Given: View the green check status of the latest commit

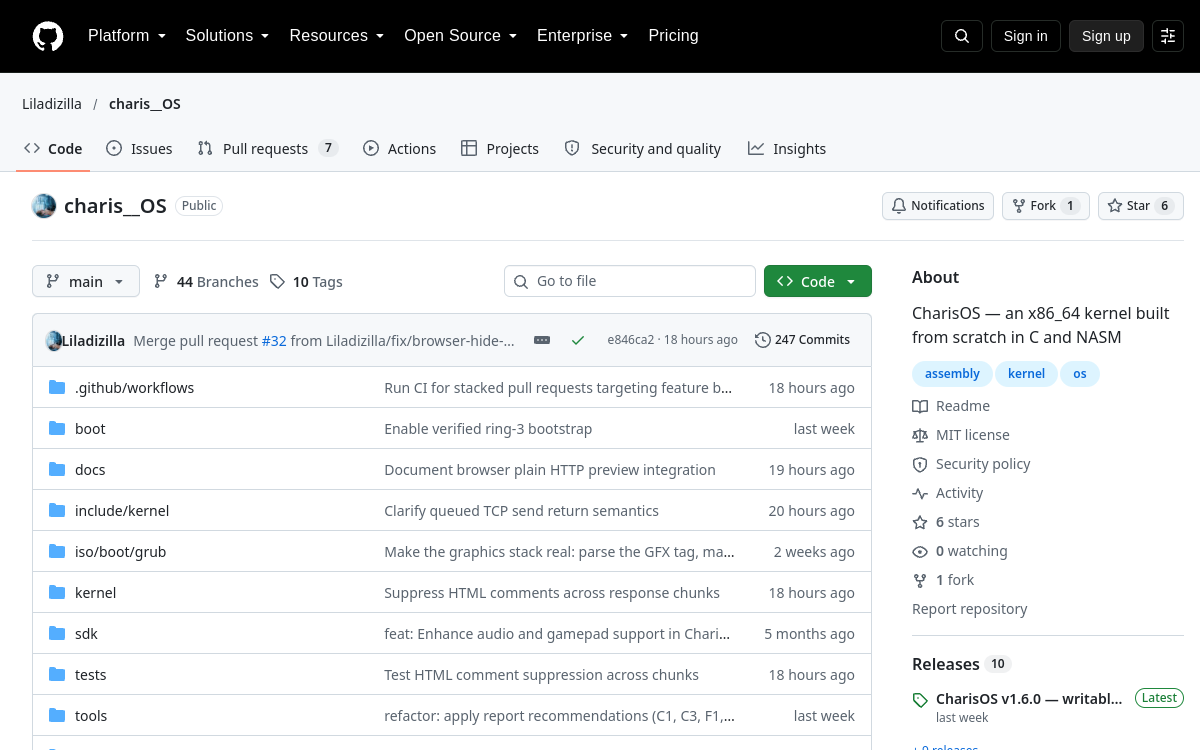Looking at the screenshot, I should [578, 340].
